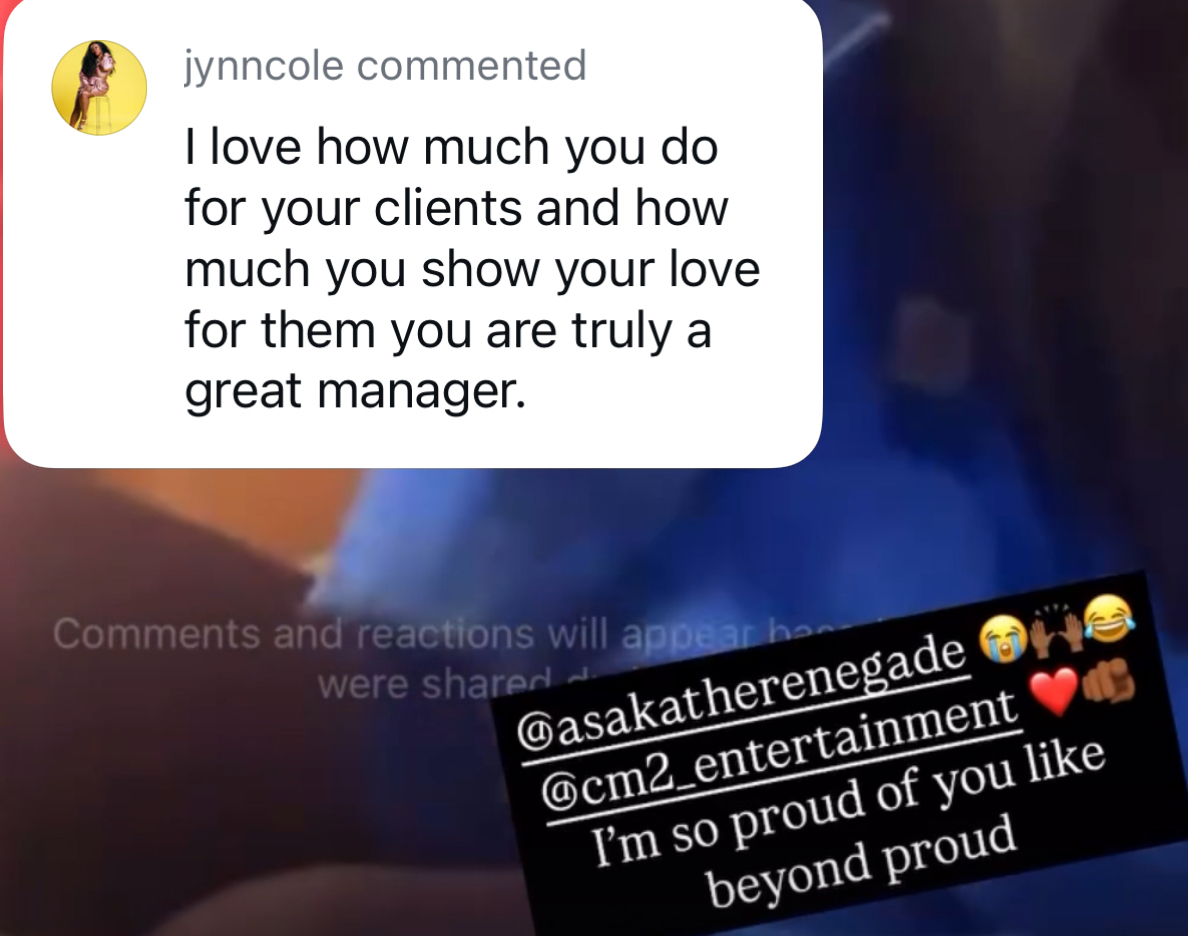Image resolution: width=1188 pixels, height=936 pixels.
Task: Tap the red heart emoji
Action: point(1055,692)
